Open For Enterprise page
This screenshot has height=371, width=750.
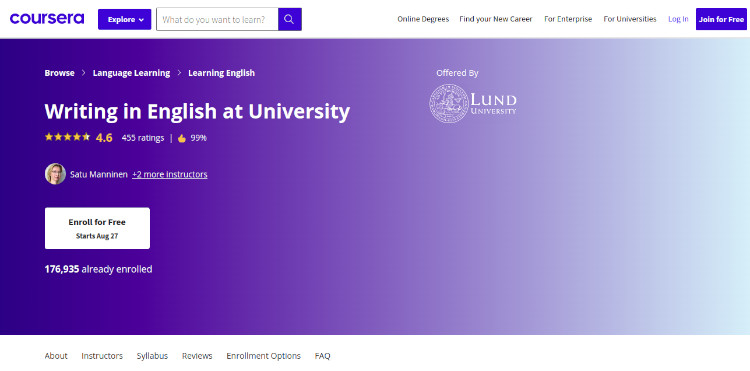[x=568, y=19]
